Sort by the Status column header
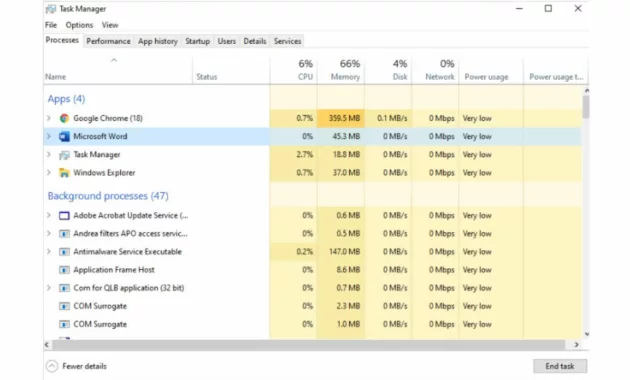Viewport: 630px width, 380px height. (x=231, y=70)
